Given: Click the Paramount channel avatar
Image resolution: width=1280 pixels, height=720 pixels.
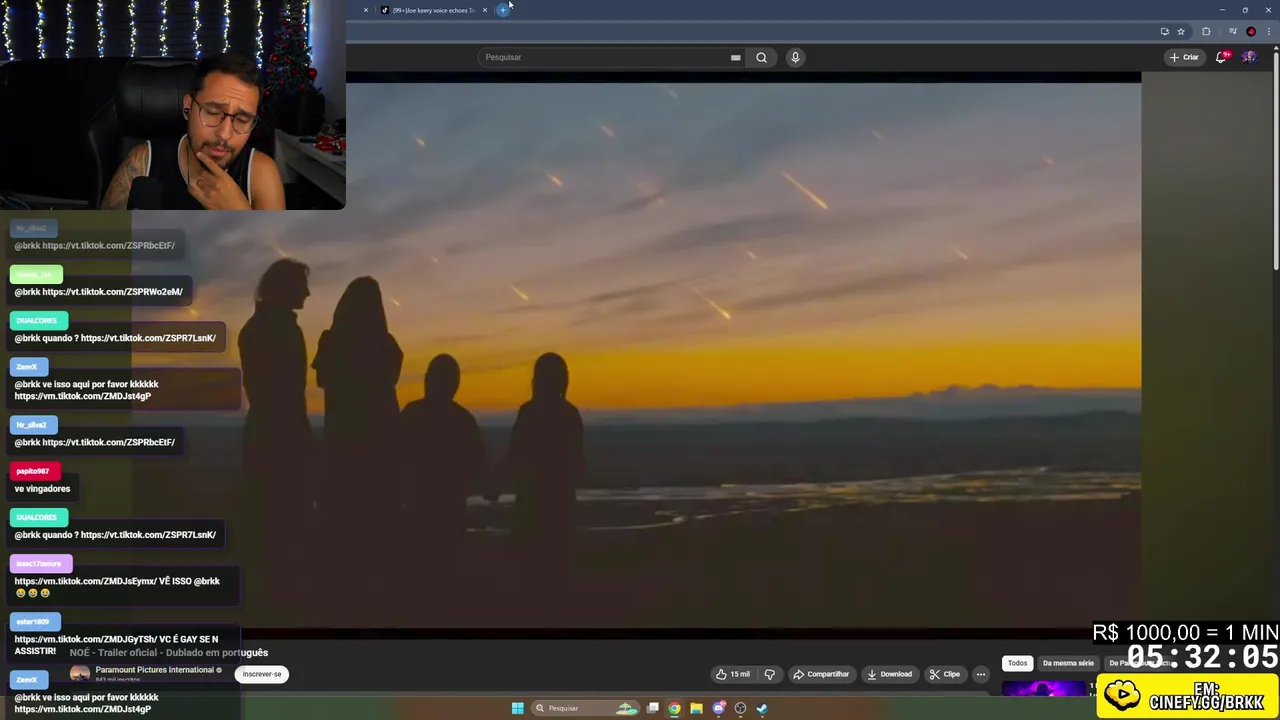Looking at the screenshot, I should point(79,674).
